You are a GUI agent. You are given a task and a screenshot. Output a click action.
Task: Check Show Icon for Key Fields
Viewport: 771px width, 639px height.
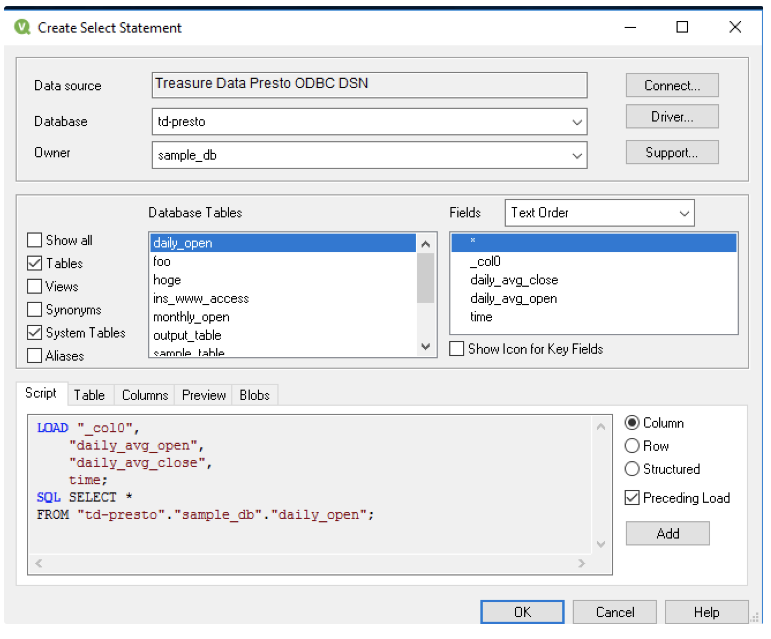[x=457, y=349]
